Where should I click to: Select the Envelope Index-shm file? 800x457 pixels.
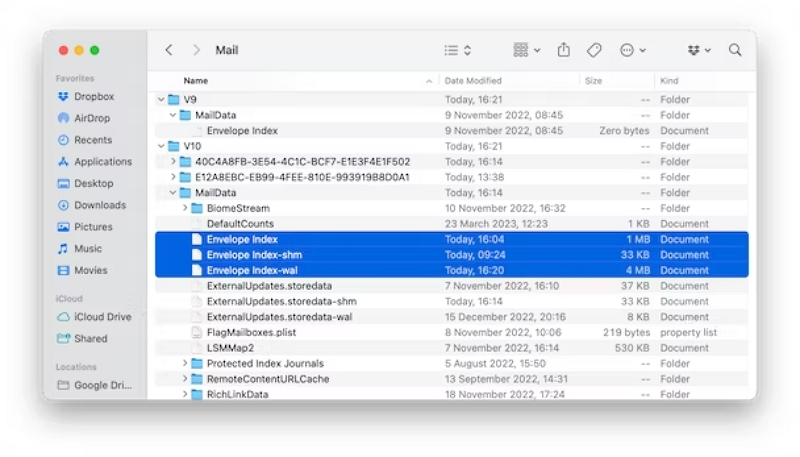(452, 255)
